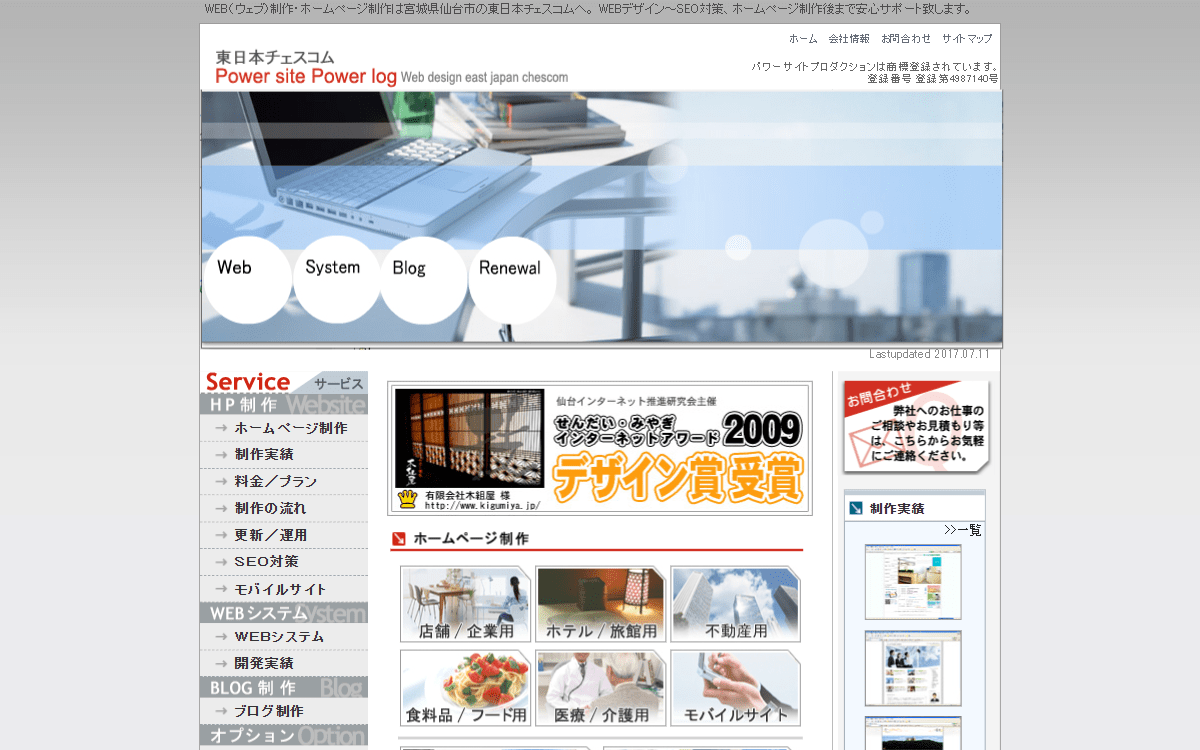Image resolution: width=1200 pixels, height=750 pixels.
Task: Open ホームページ制作 in the service sidebar
Action: point(284,428)
